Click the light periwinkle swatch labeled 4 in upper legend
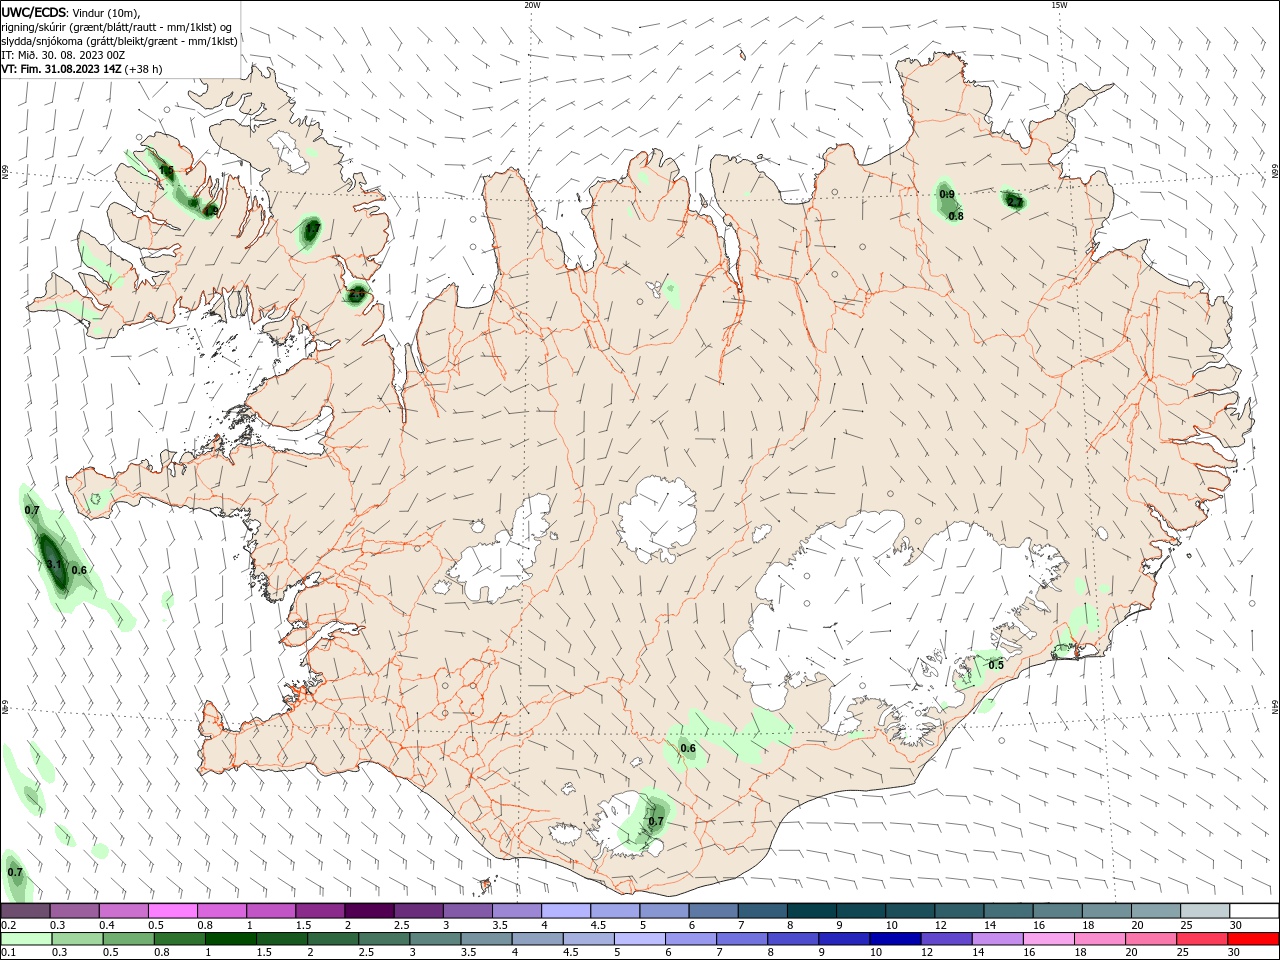Viewport: 1280px width, 960px height. point(566,911)
